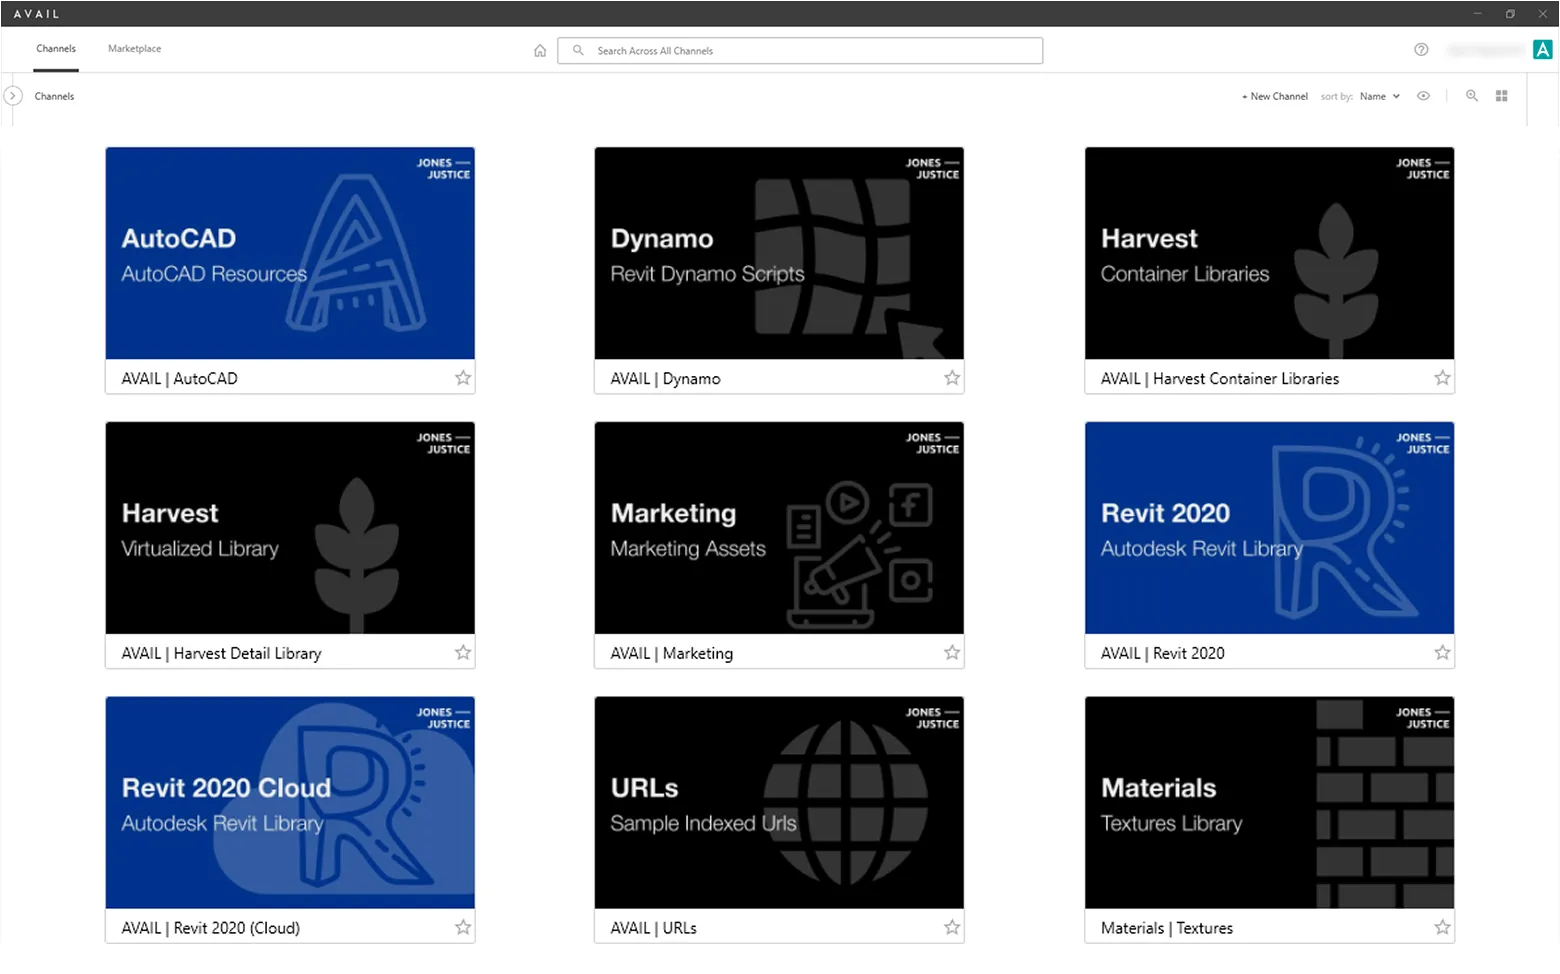
Task: Open the Harvest Container Libraries thumbnail
Action: [x=1269, y=253]
